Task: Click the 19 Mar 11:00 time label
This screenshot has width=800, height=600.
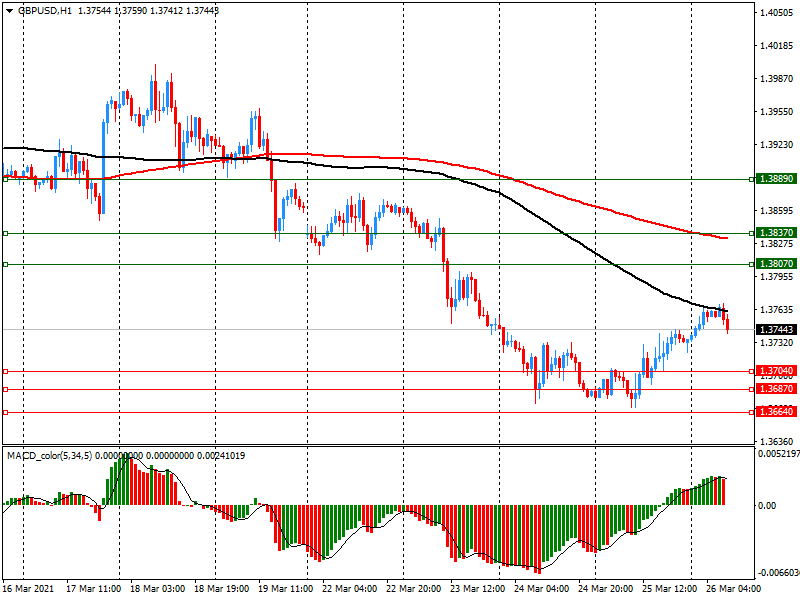Action: pyautogui.click(x=286, y=589)
